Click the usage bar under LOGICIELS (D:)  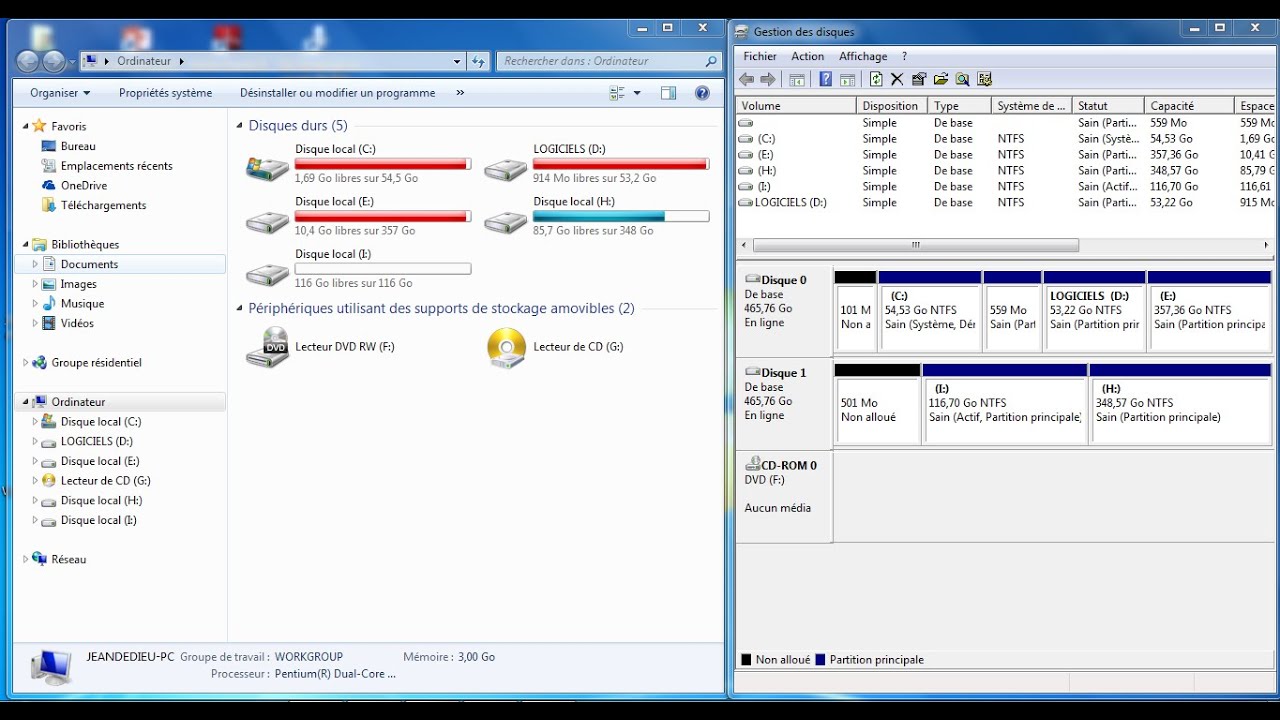621,163
